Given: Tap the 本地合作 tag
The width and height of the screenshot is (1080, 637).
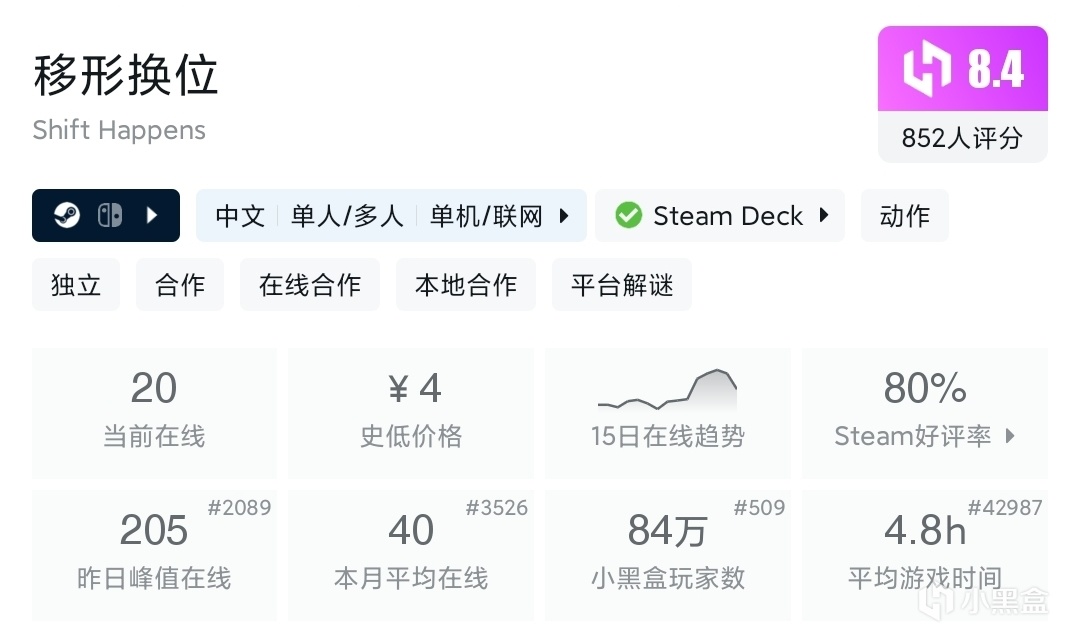Looking at the screenshot, I should click(466, 285).
